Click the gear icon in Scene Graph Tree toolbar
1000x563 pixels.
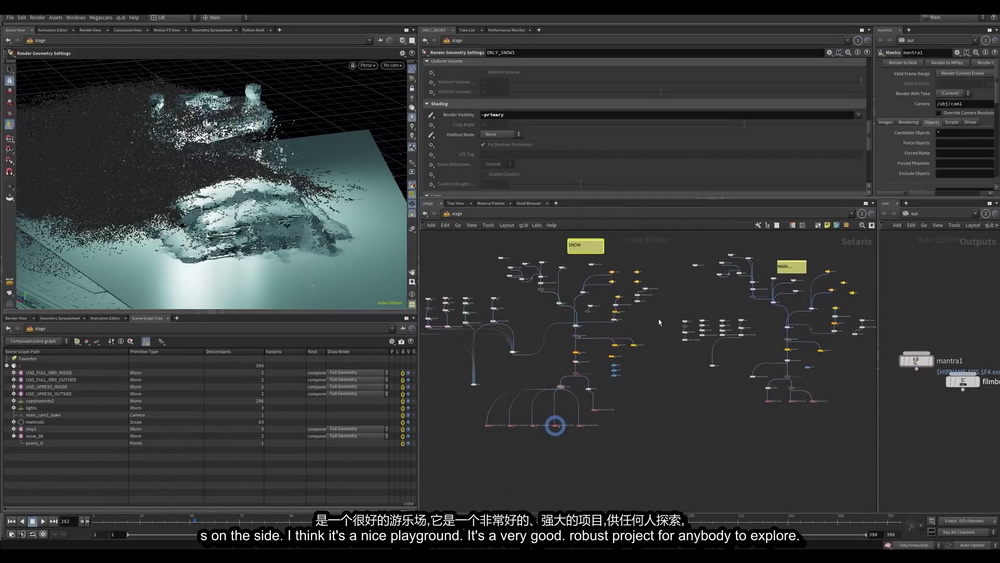pyautogui.click(x=392, y=341)
